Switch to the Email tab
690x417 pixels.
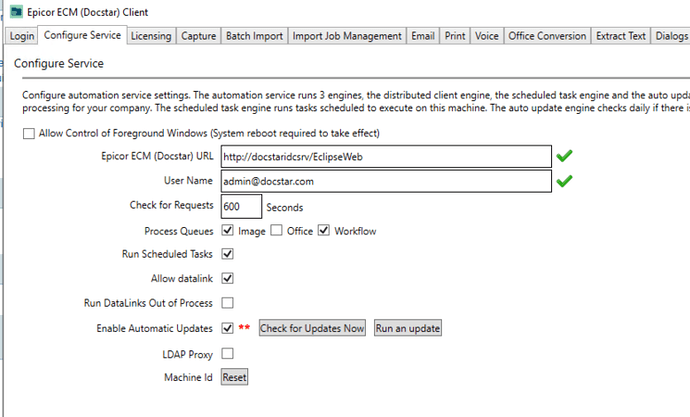coord(423,36)
